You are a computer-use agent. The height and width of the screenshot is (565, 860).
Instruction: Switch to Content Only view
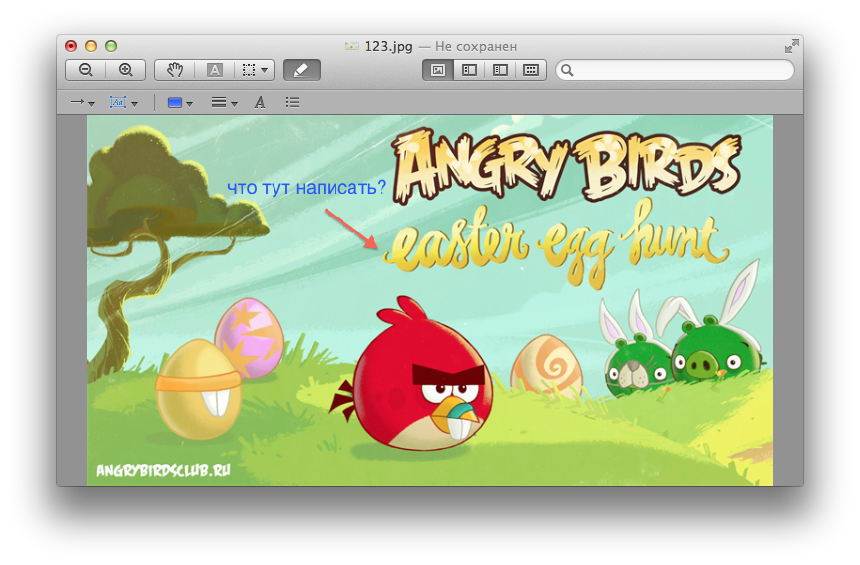438,70
